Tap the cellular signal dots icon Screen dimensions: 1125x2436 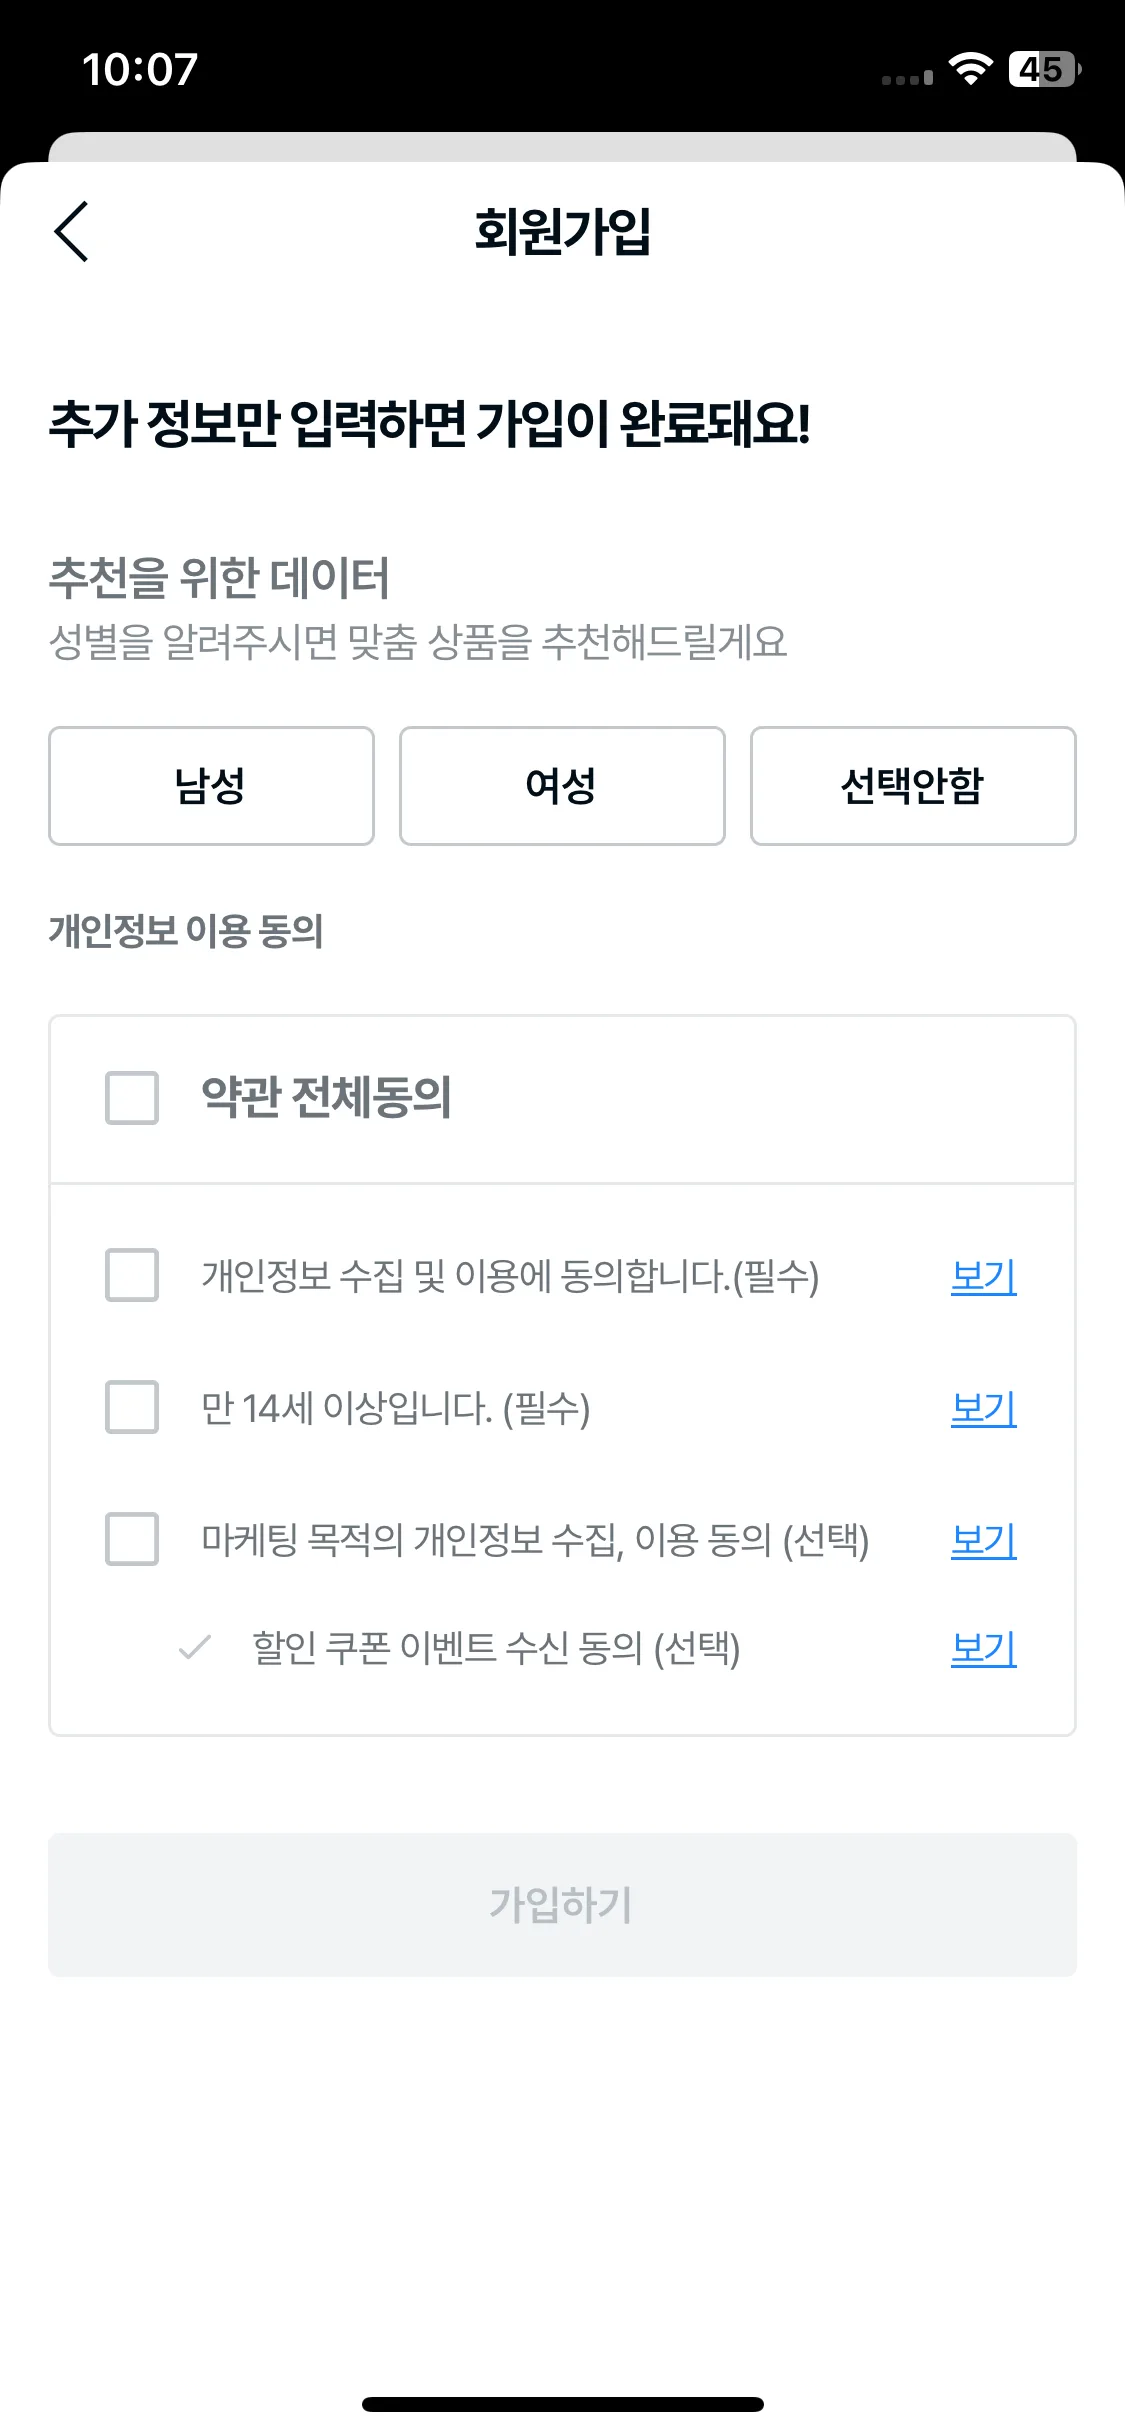(x=907, y=78)
